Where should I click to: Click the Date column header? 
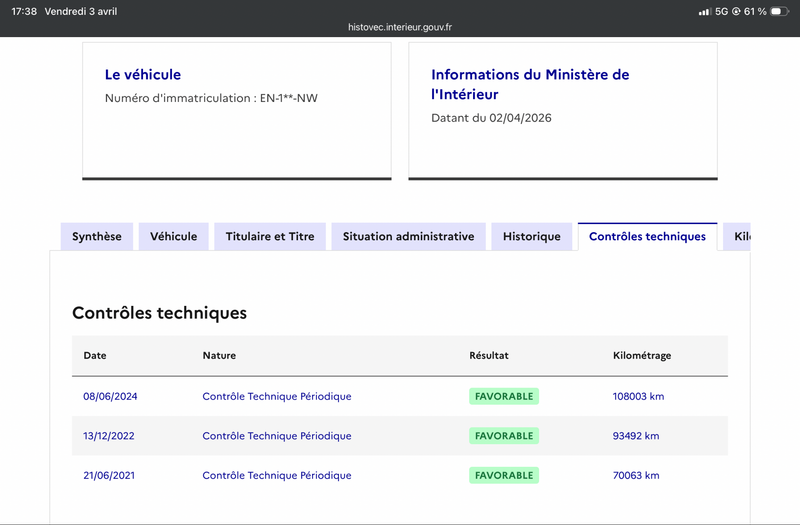click(x=95, y=356)
